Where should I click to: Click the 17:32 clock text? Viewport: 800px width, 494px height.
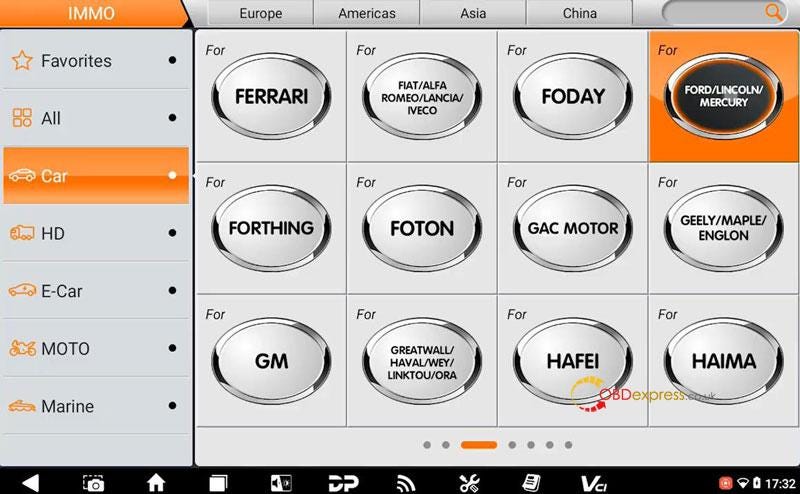[x=781, y=483]
